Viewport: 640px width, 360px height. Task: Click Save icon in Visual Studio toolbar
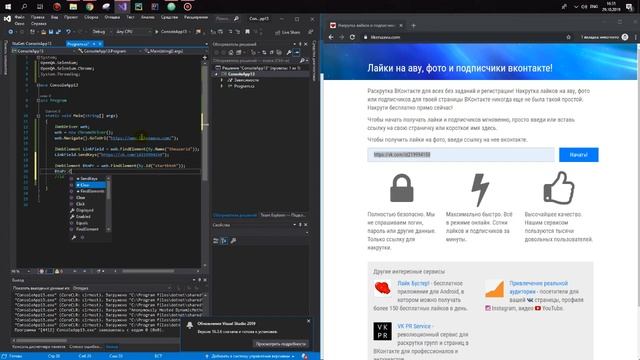[x=51, y=31]
